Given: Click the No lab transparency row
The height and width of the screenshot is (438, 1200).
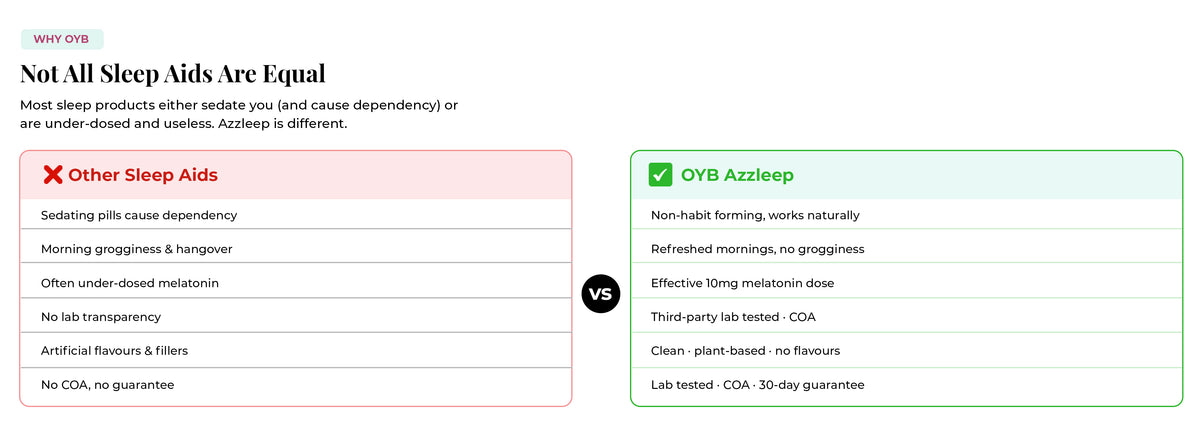Looking at the screenshot, I should [296, 316].
